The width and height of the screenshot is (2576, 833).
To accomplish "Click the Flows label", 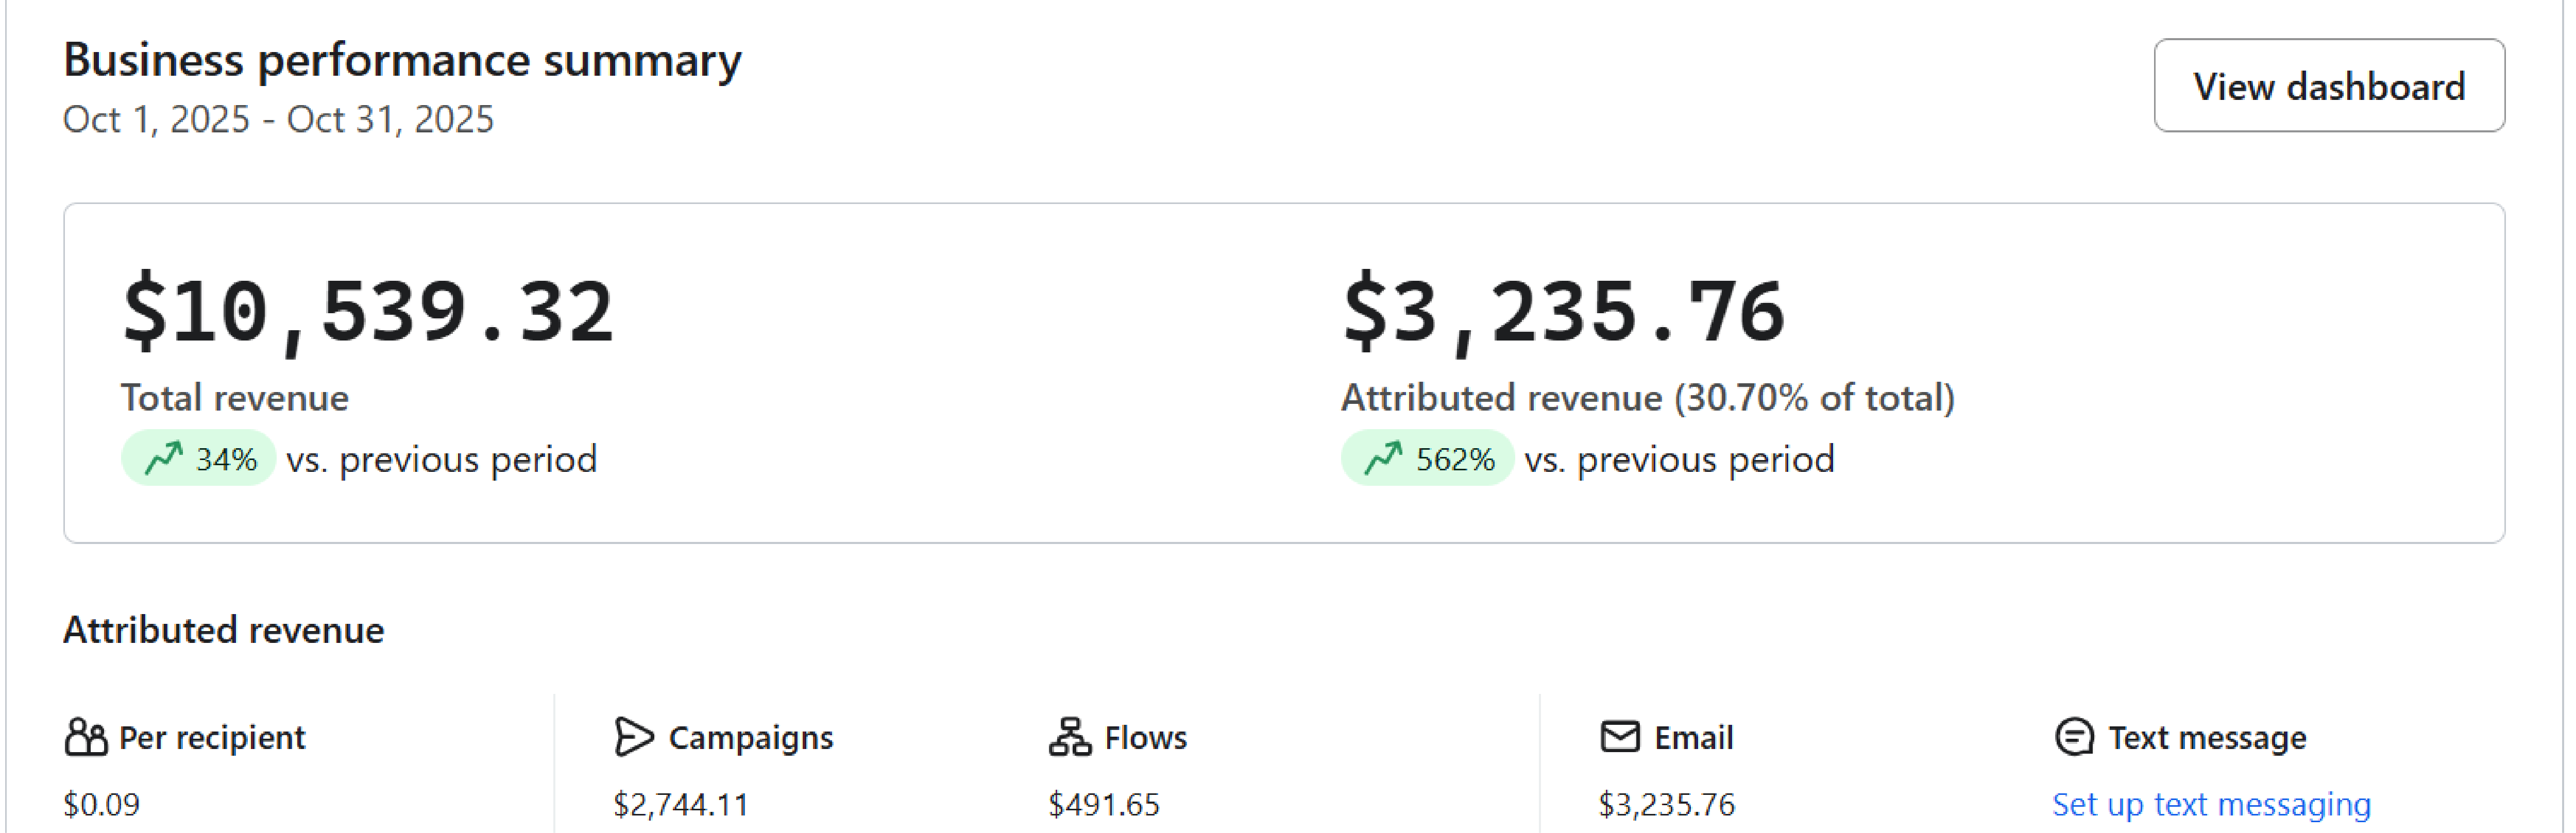I will click(1145, 738).
